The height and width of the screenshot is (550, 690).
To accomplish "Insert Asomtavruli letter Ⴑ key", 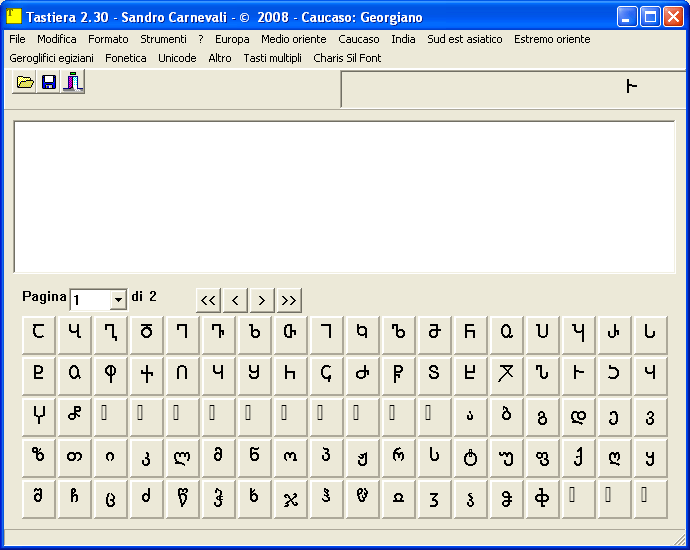I will tap(652, 334).
